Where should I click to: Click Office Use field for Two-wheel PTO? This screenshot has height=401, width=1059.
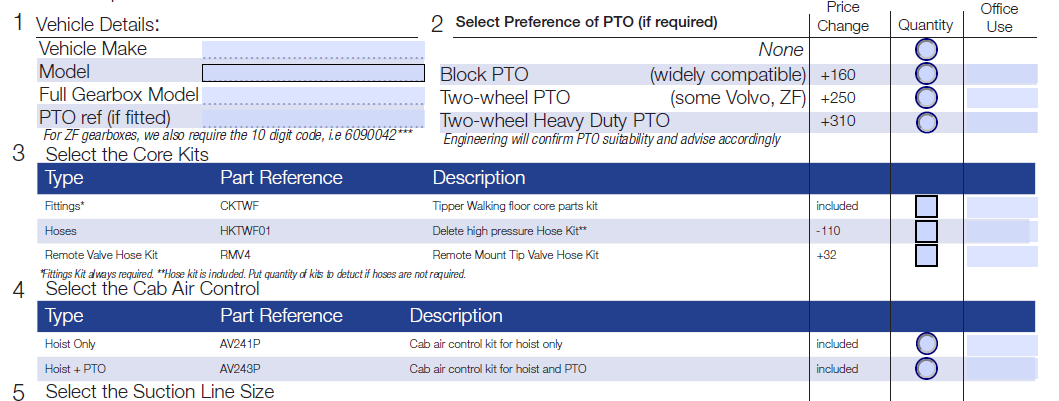pos(1002,98)
